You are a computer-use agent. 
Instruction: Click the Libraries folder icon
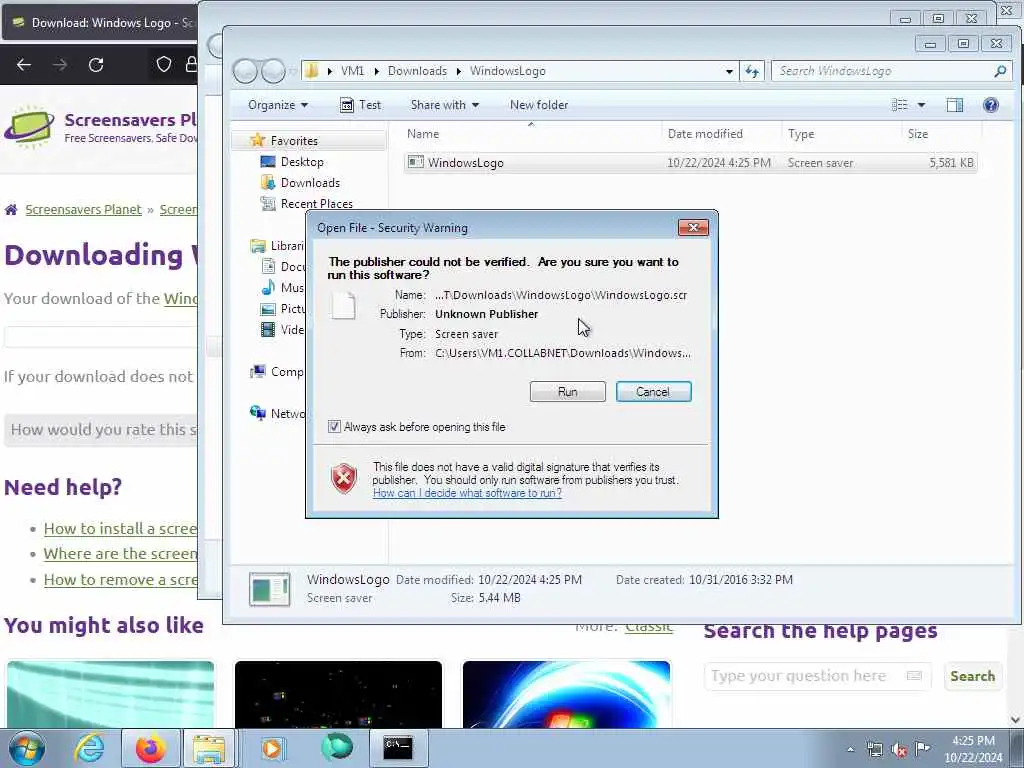pyautogui.click(x=259, y=246)
